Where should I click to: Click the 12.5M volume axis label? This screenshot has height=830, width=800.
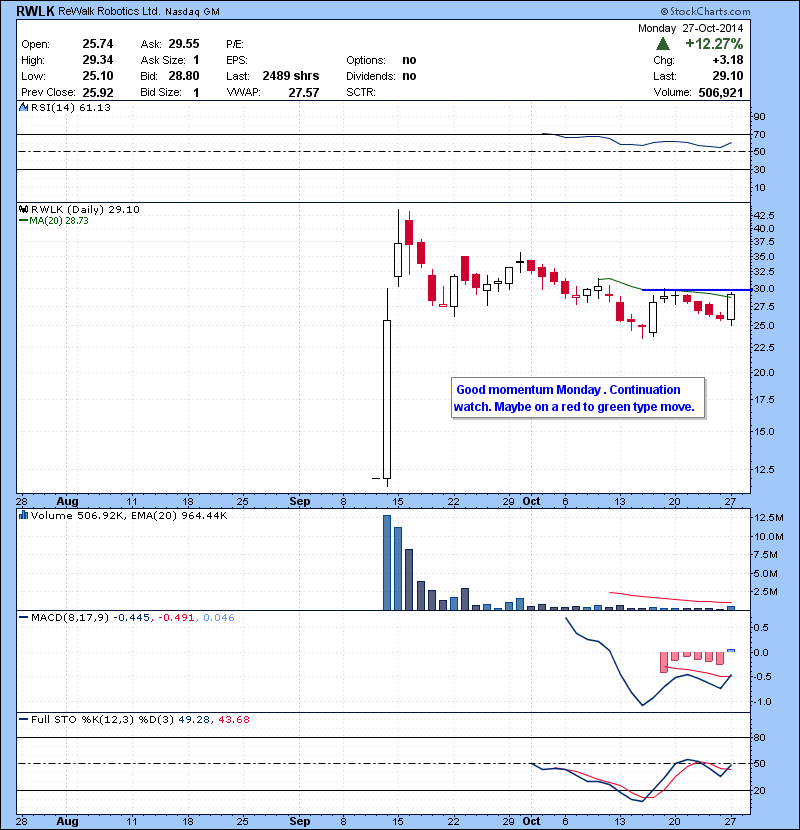click(768, 517)
